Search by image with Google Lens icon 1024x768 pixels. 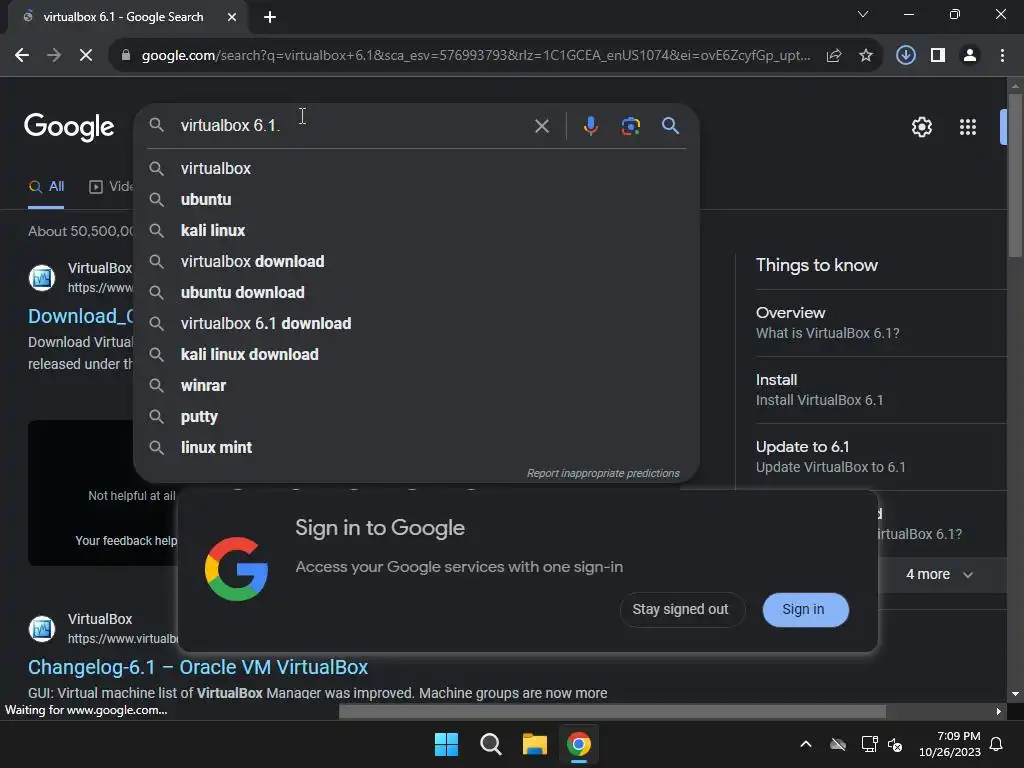pyautogui.click(x=631, y=126)
